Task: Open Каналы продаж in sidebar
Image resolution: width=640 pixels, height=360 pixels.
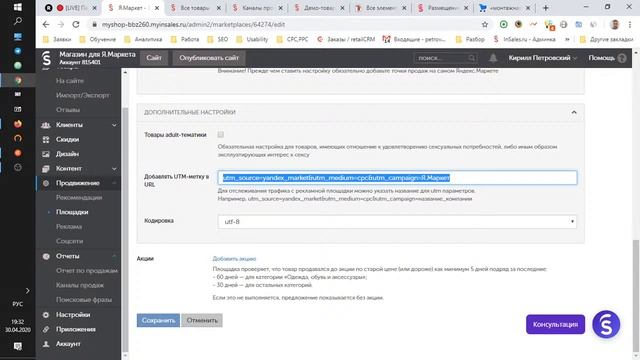Action: (x=80, y=285)
